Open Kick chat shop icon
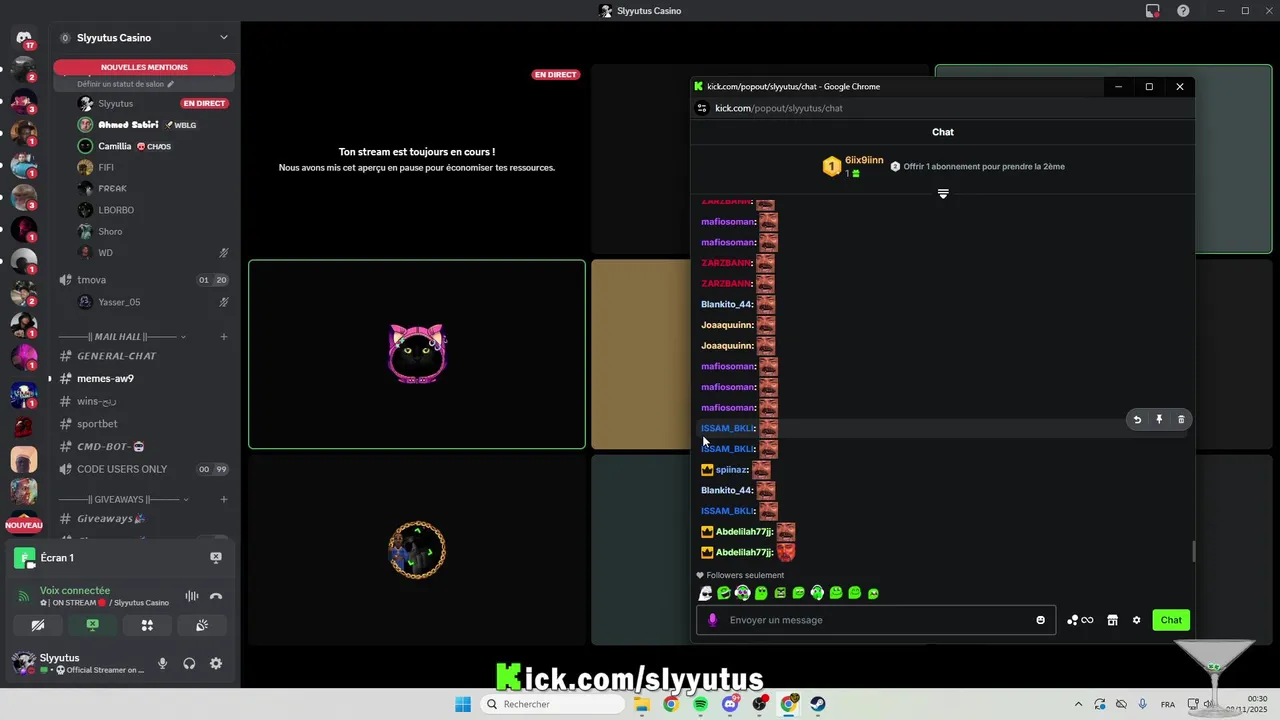Screen dimensions: 1280x720 click(x=1112, y=620)
